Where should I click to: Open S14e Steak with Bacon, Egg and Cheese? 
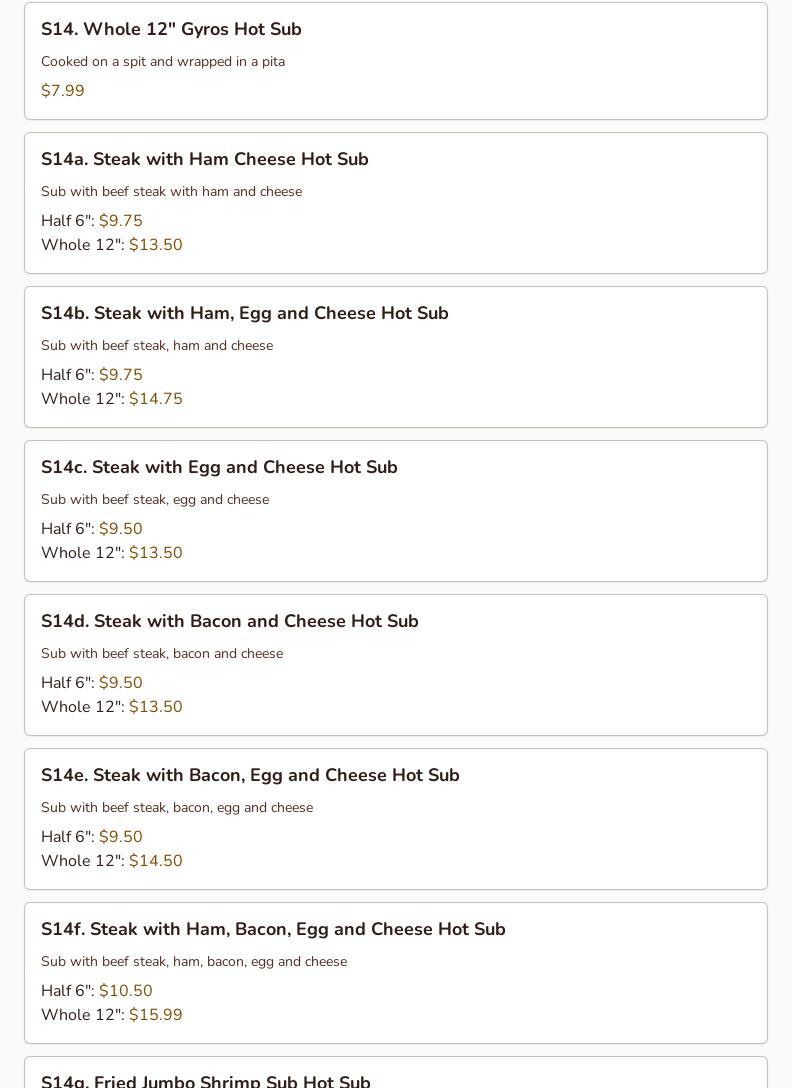(x=250, y=776)
